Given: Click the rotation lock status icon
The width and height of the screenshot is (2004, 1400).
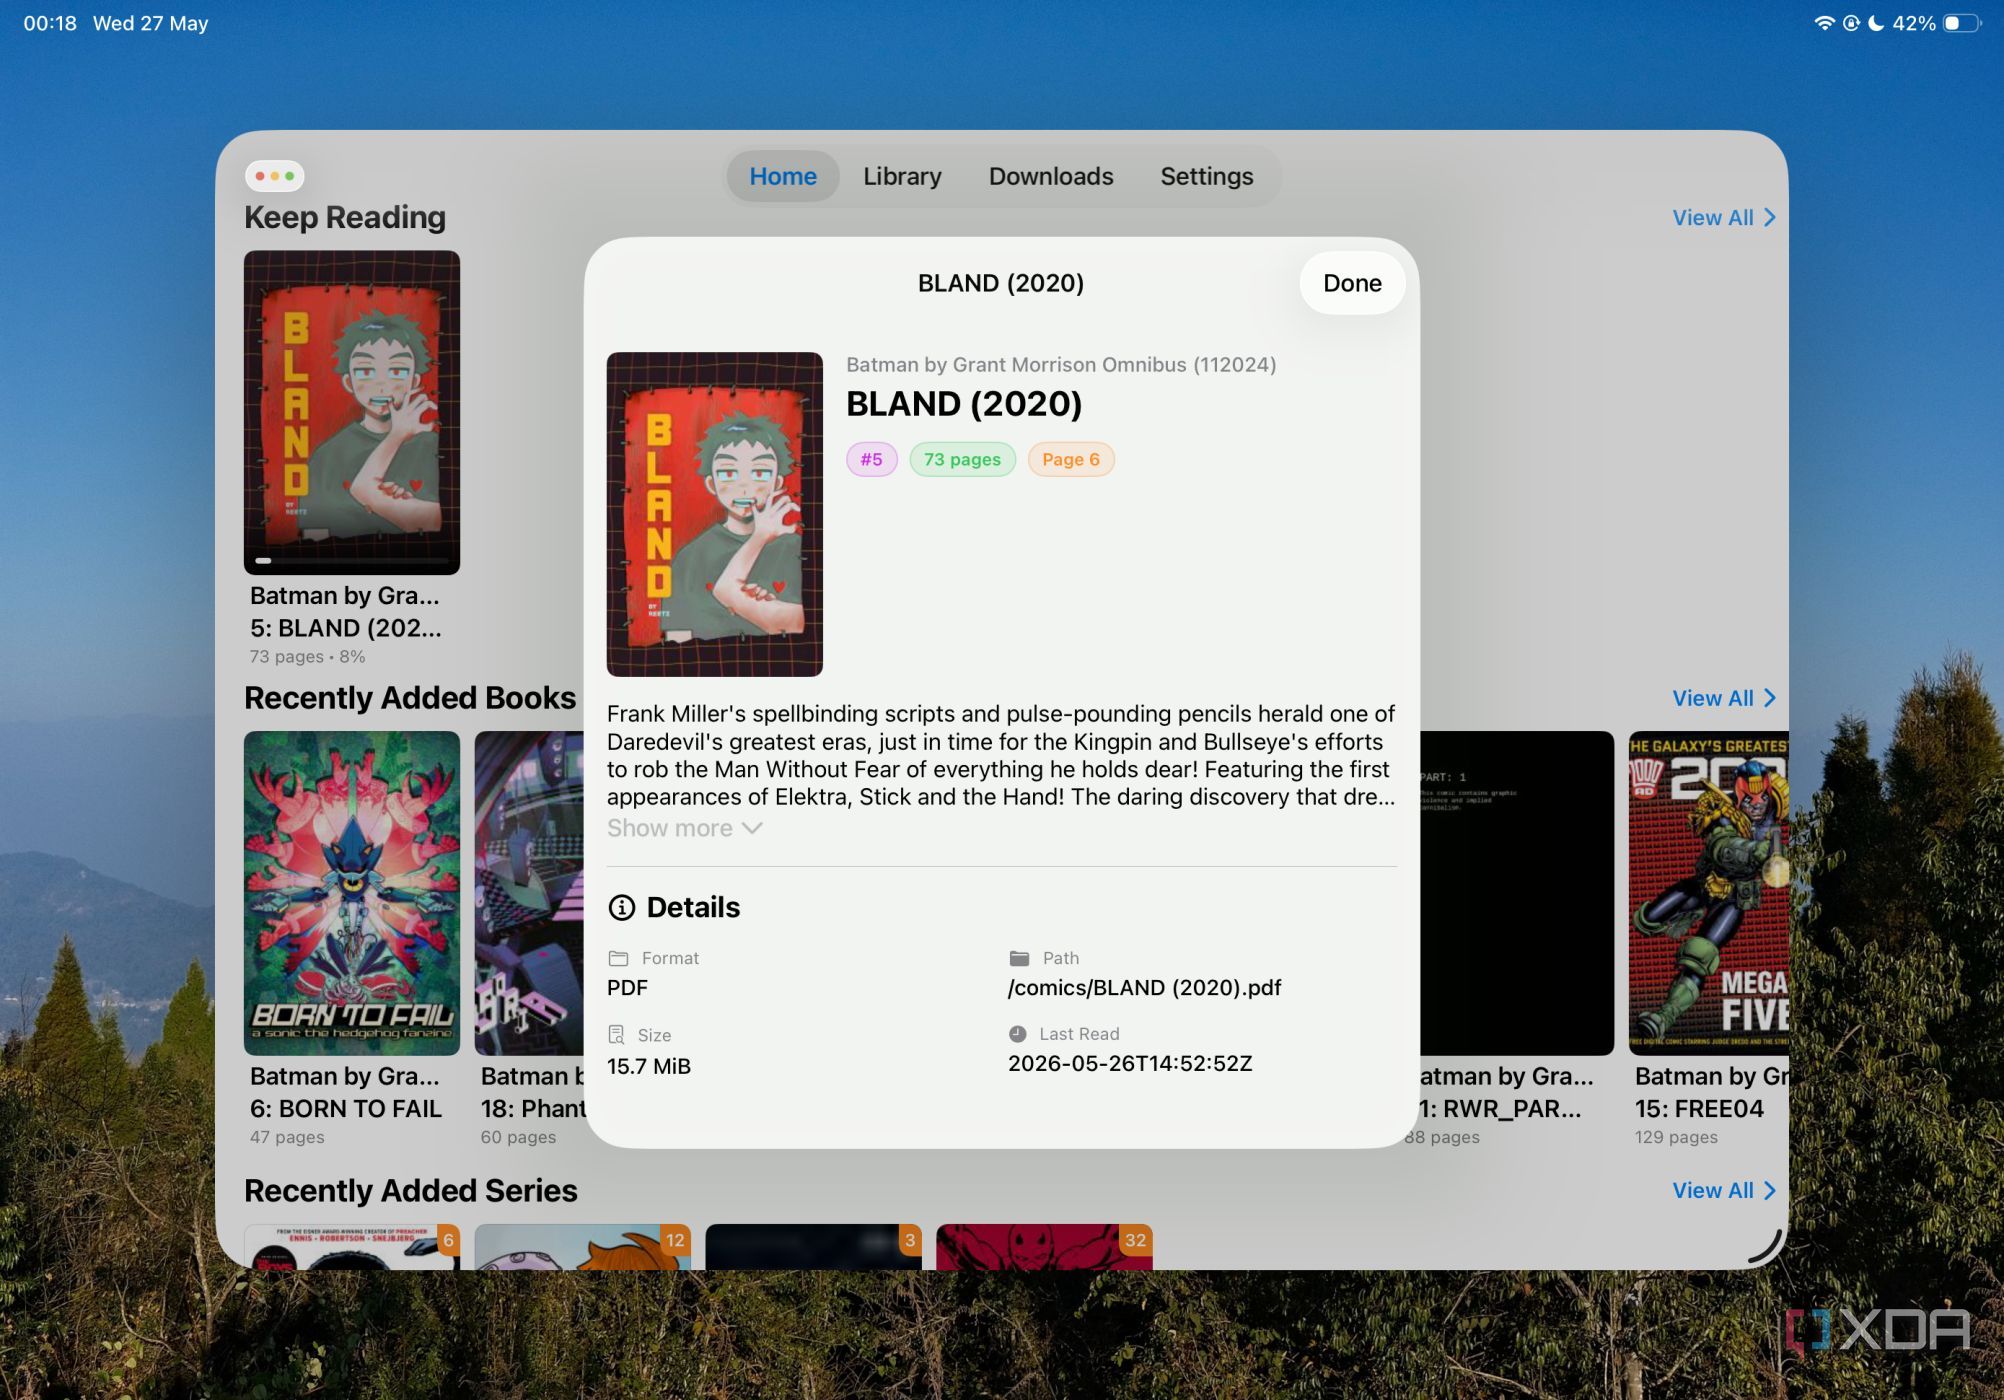Looking at the screenshot, I should [x=1851, y=23].
